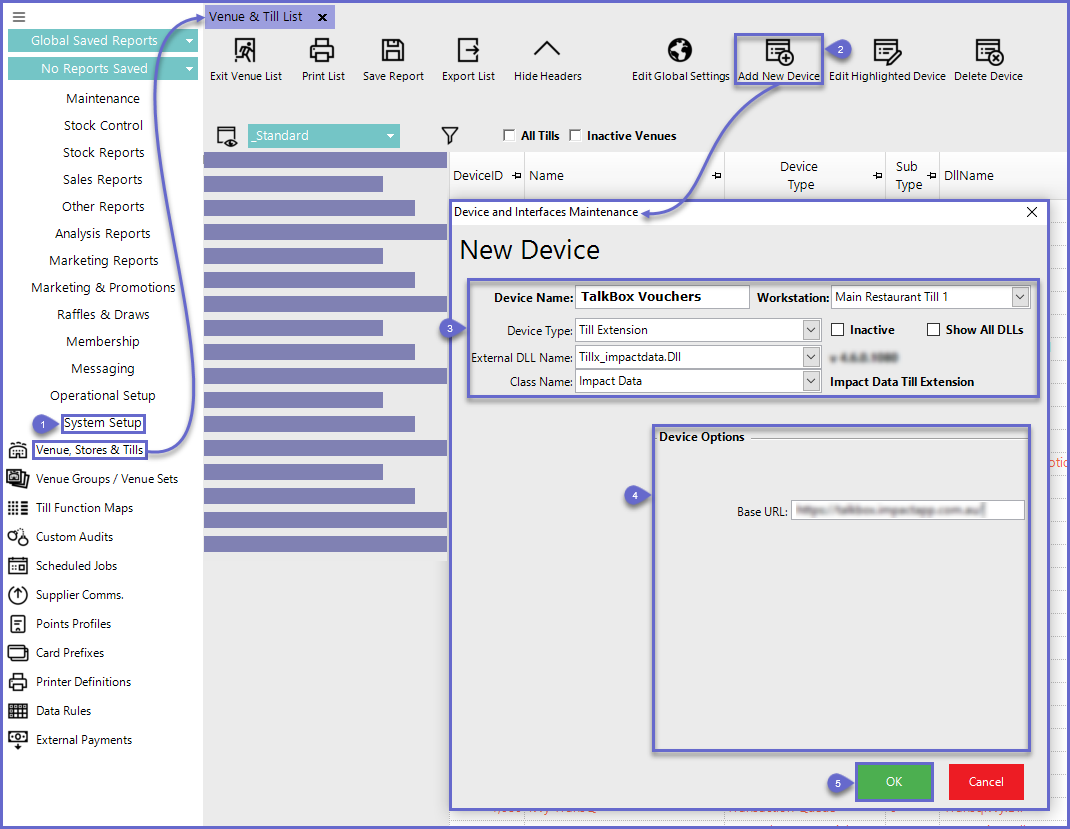Image resolution: width=1070 pixels, height=829 pixels.
Task: Open the Class Name dropdown arrow
Action: point(811,381)
